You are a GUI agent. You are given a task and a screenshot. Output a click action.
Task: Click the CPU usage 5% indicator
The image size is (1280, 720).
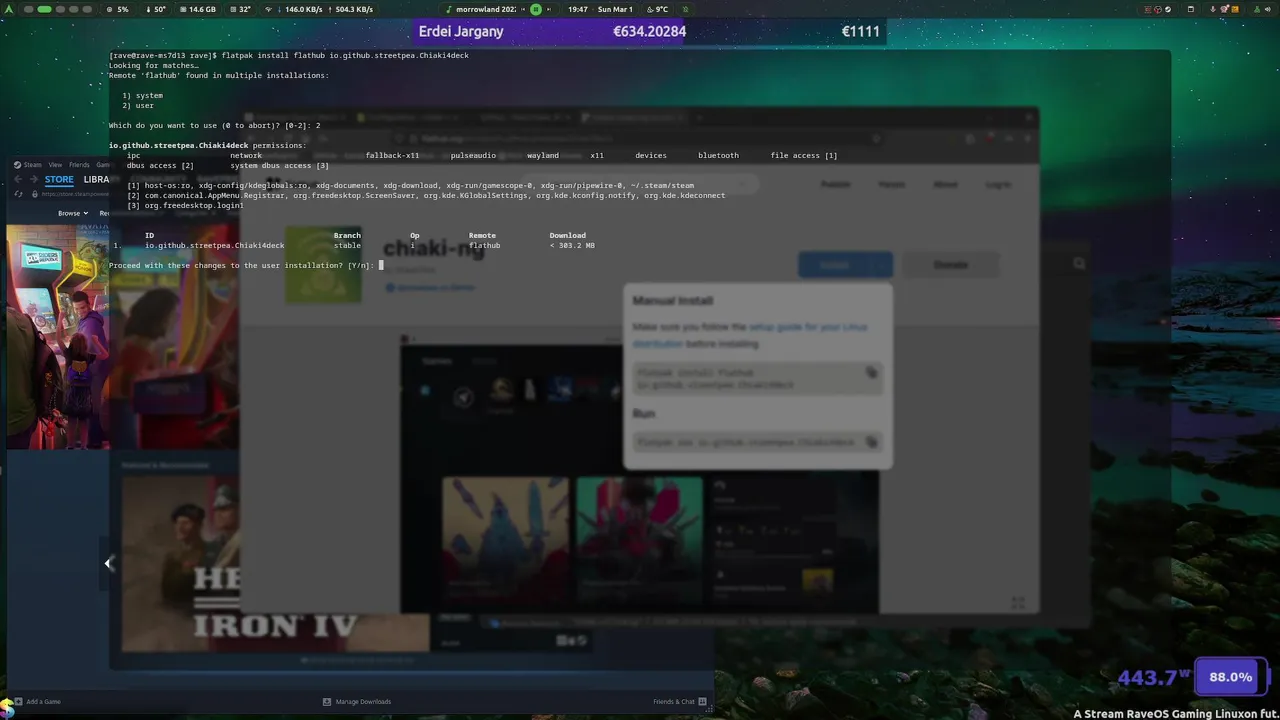point(117,9)
